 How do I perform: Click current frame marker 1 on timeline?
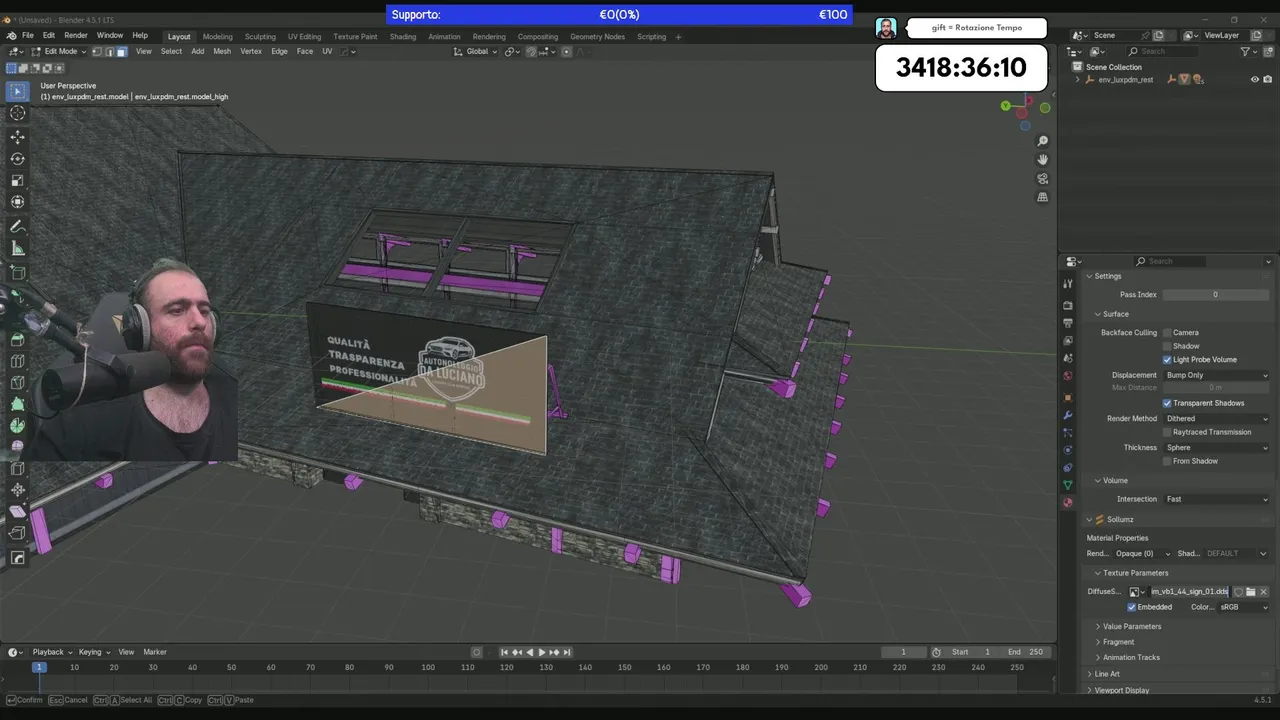39,667
